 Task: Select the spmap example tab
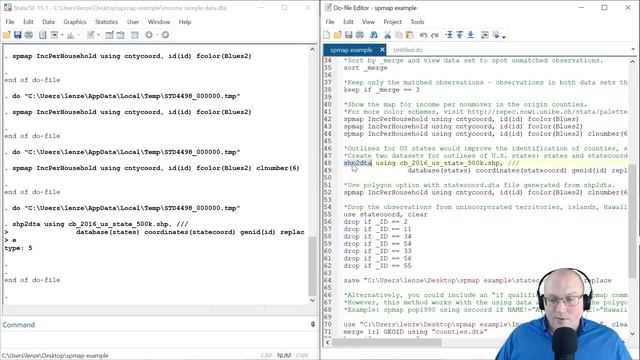point(351,50)
